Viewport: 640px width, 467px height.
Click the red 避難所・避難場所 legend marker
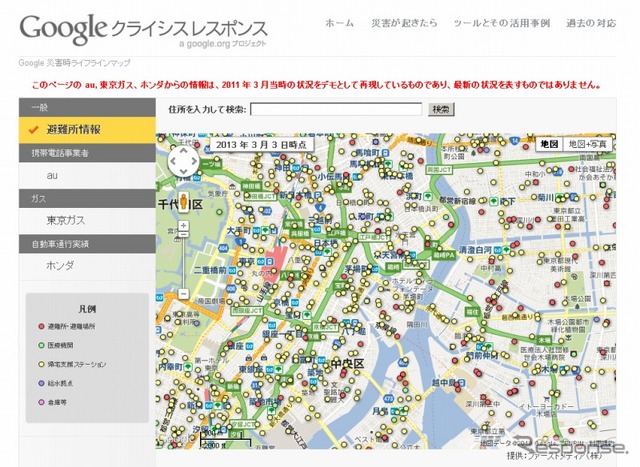click(41, 327)
